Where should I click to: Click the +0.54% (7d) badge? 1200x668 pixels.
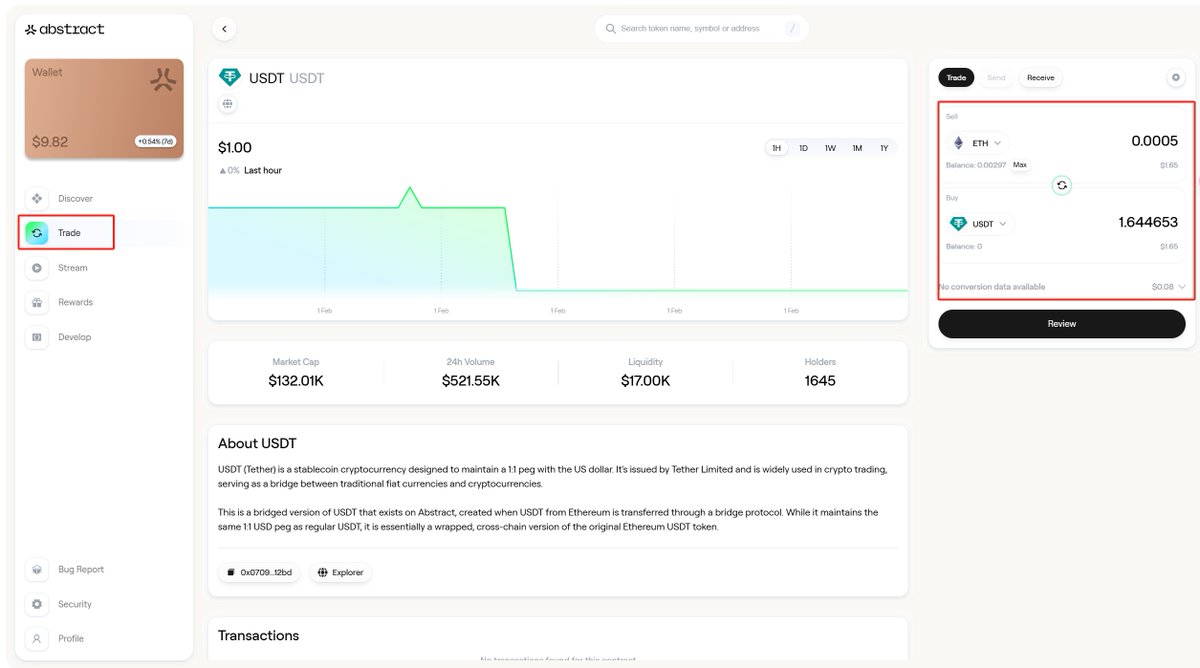point(156,141)
